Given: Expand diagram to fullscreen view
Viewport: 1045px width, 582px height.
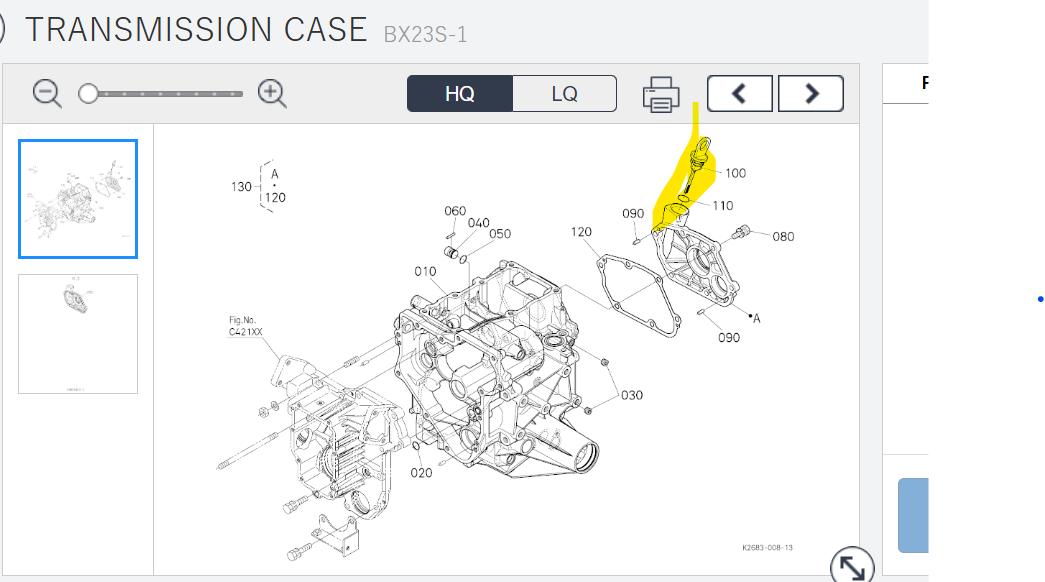Looking at the screenshot, I should (851, 567).
